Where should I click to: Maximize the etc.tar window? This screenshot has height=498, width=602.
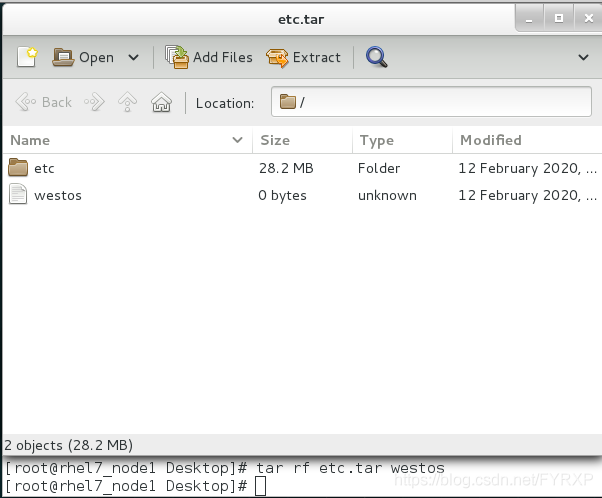pos(559,18)
